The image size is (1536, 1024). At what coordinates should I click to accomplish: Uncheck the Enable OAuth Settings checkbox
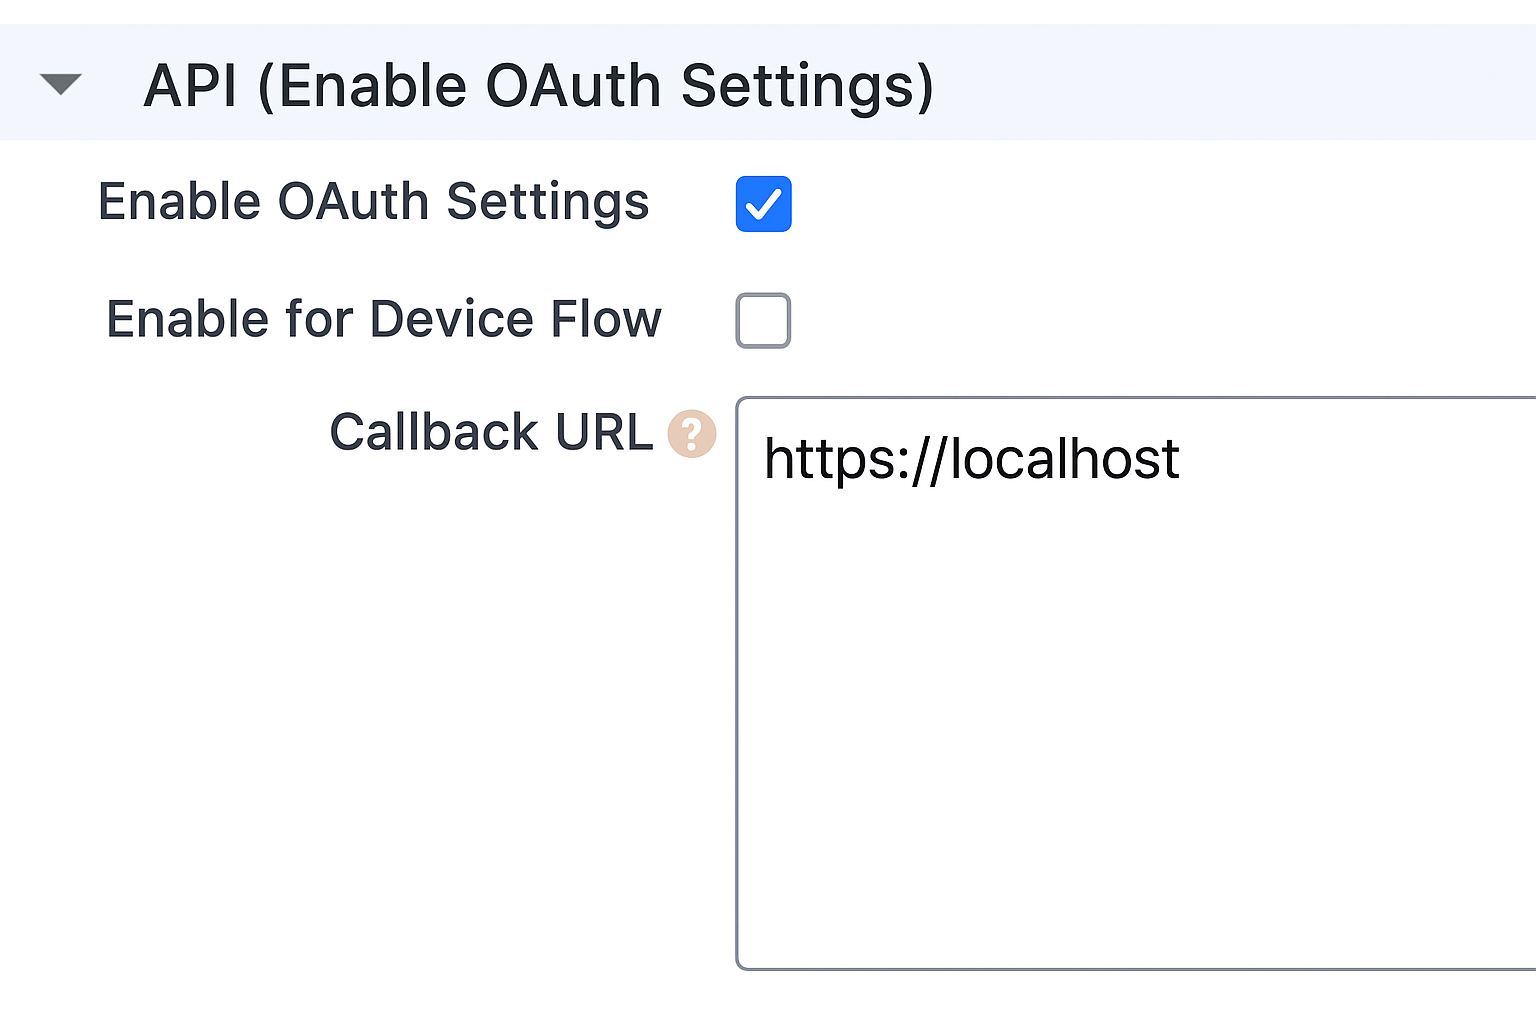tap(763, 204)
